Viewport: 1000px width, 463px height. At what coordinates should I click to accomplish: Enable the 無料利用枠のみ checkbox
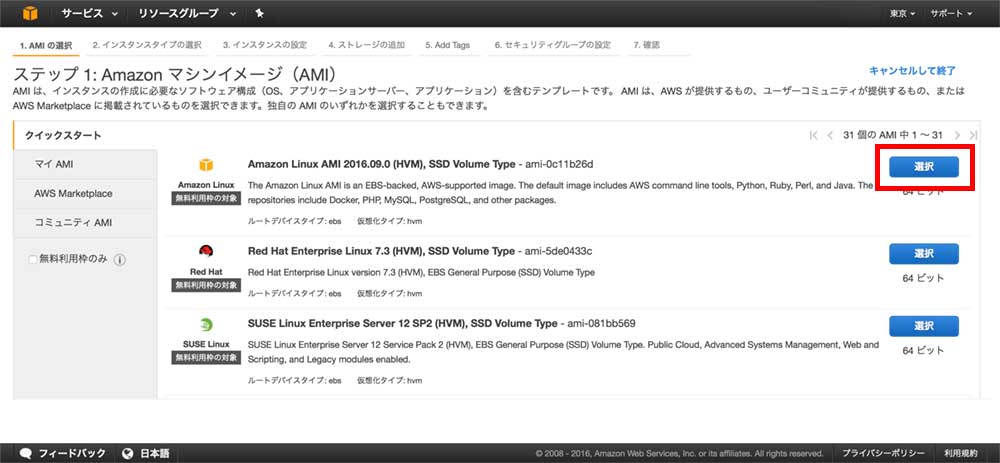point(33,260)
